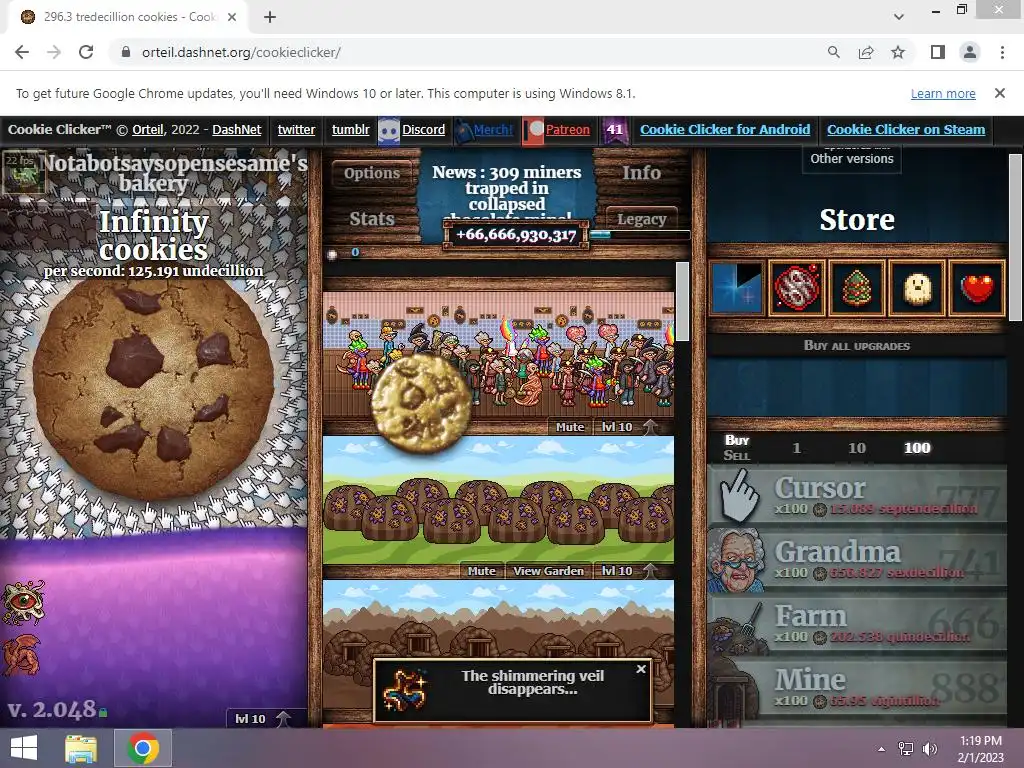Follow the Cookie Clicker on Steam link

point(906,129)
